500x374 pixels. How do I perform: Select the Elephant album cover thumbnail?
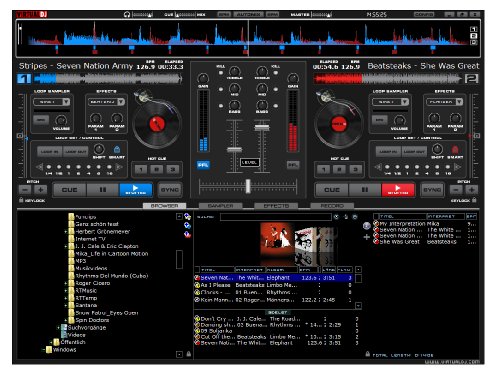click(276, 240)
